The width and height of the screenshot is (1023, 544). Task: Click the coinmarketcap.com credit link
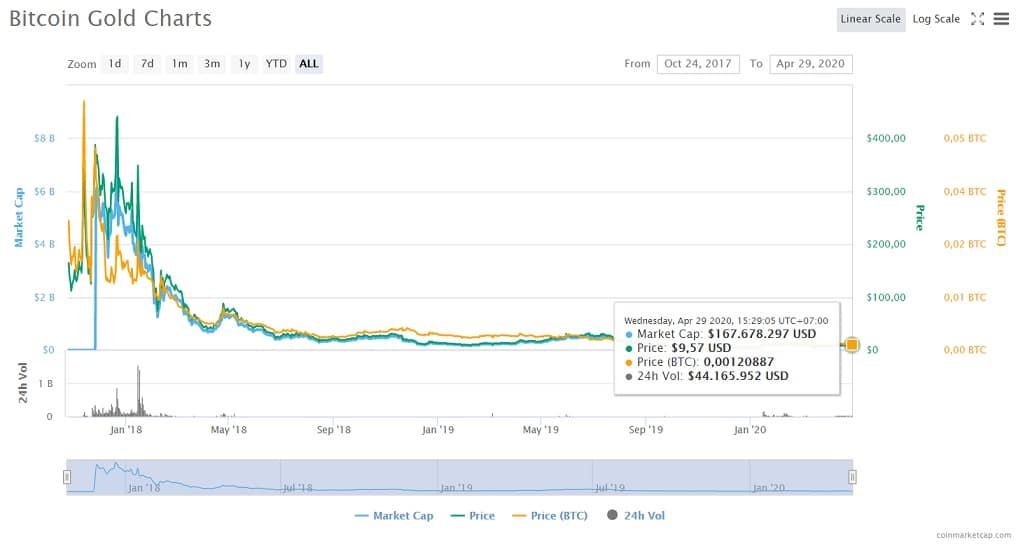tap(973, 535)
